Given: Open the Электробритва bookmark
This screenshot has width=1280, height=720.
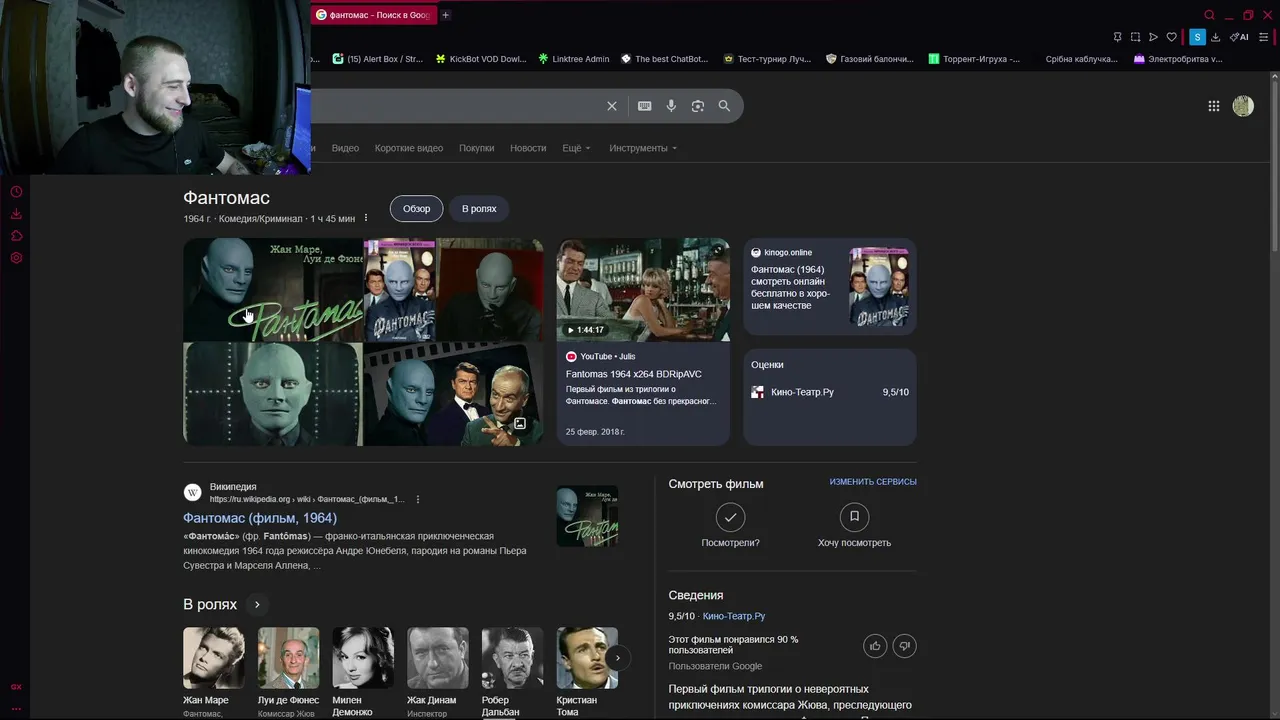Looking at the screenshot, I should click(1178, 59).
